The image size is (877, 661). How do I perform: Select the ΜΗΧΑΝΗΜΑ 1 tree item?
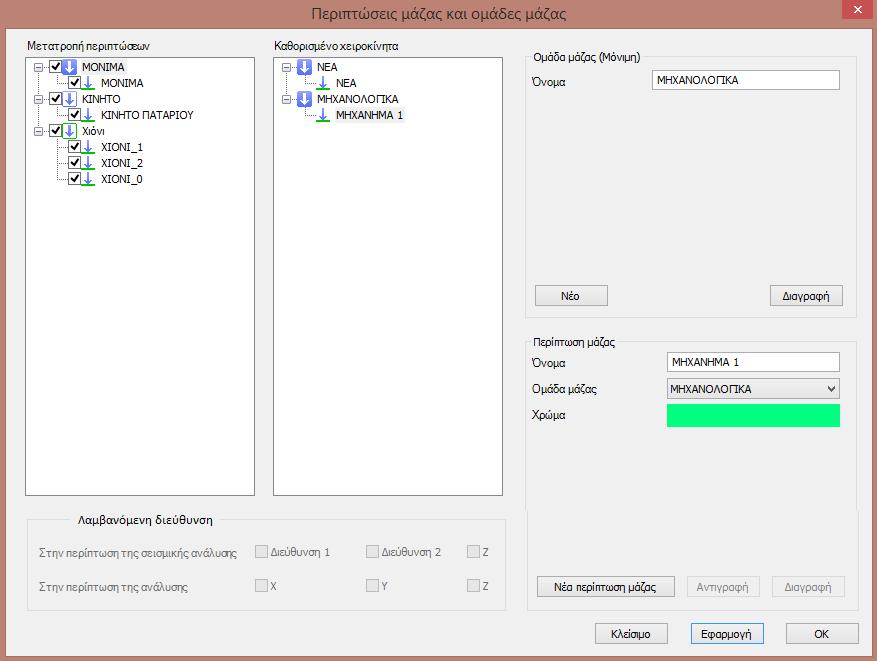coord(369,115)
